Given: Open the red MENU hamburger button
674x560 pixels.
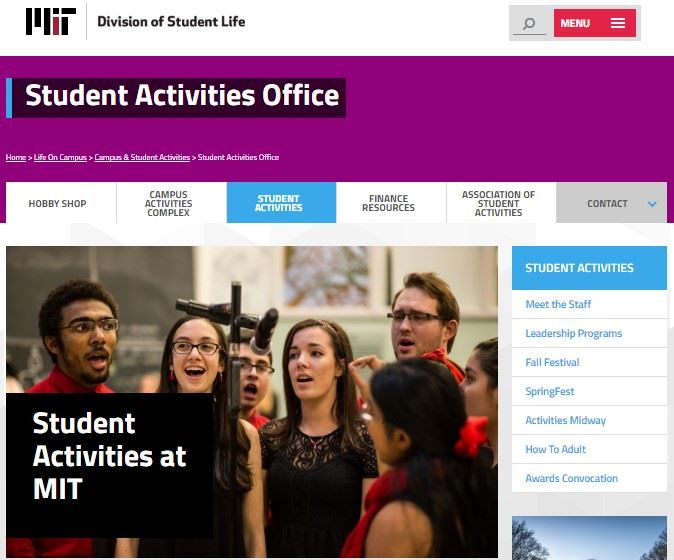Looking at the screenshot, I should point(594,23).
